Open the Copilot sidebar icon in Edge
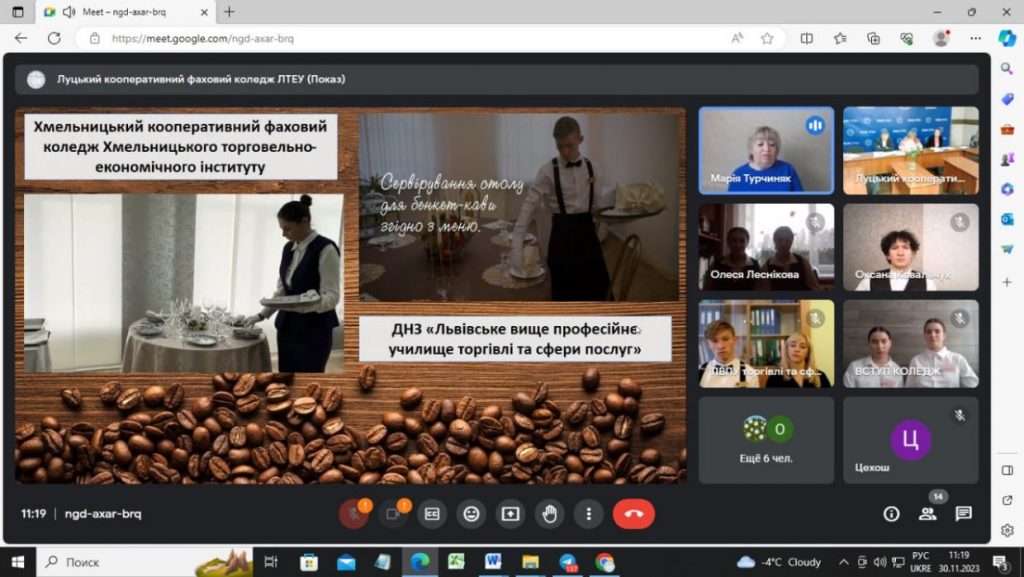 (1007, 38)
